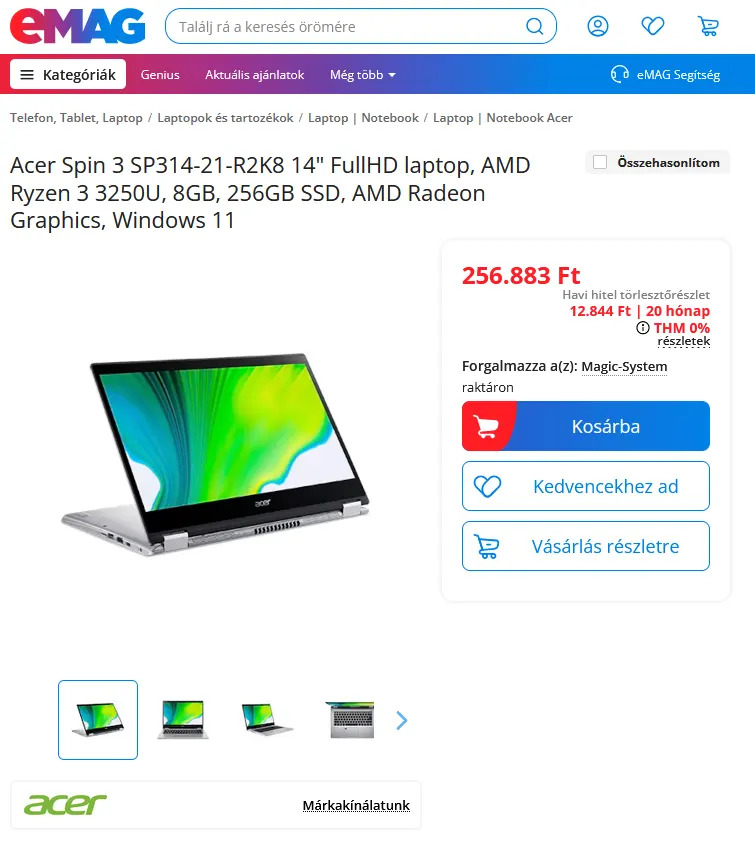Open the Kategóriák hamburger menu
The height and width of the screenshot is (843, 755).
(x=68, y=74)
